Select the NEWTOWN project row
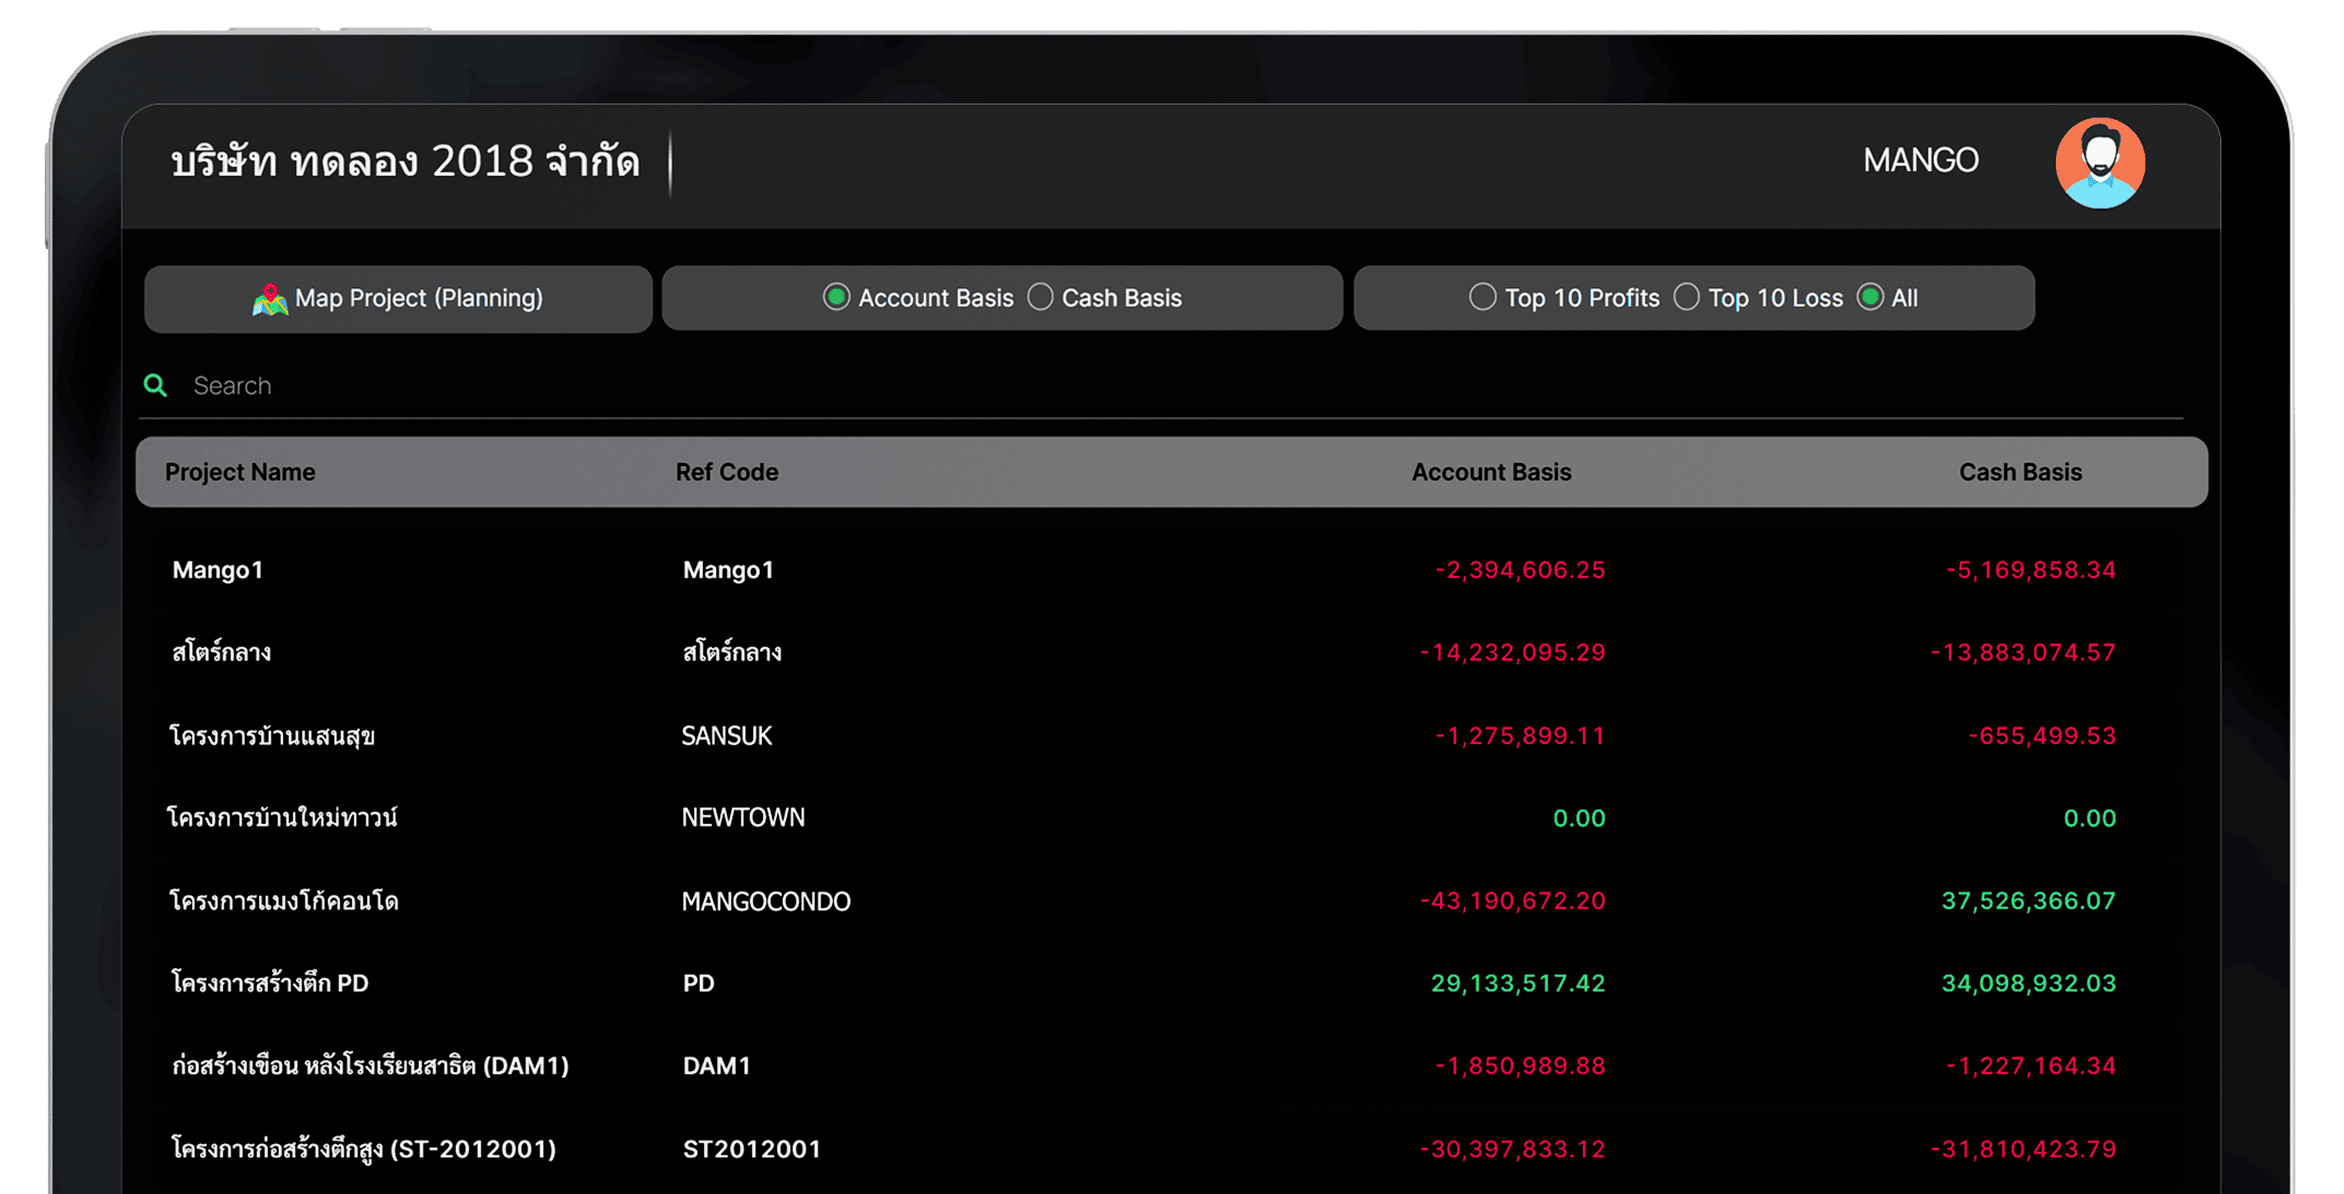 [x=742, y=818]
